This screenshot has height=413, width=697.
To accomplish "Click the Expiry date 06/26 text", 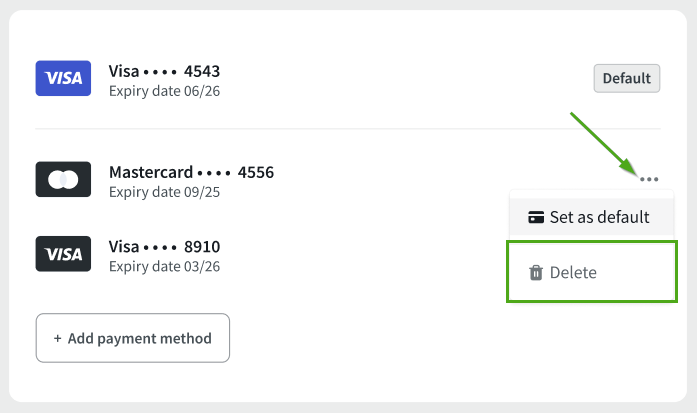I will tap(164, 91).
